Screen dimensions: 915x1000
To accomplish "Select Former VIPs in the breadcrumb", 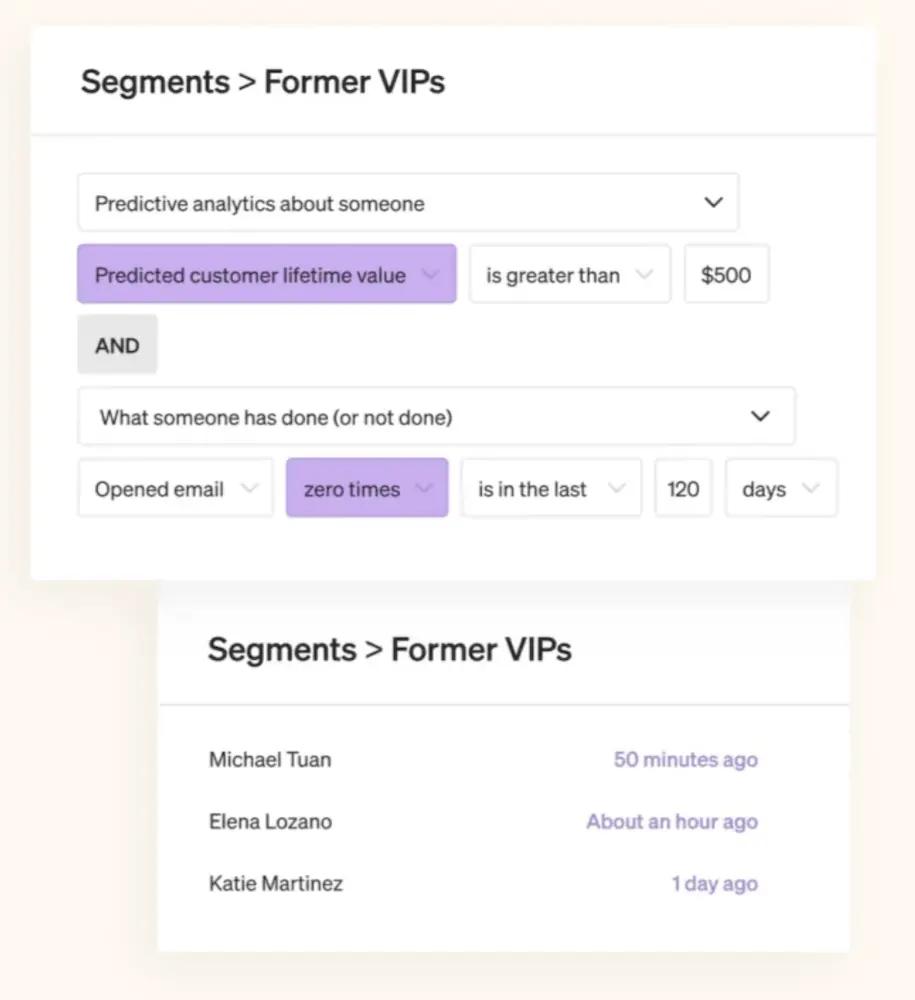I will coord(354,82).
